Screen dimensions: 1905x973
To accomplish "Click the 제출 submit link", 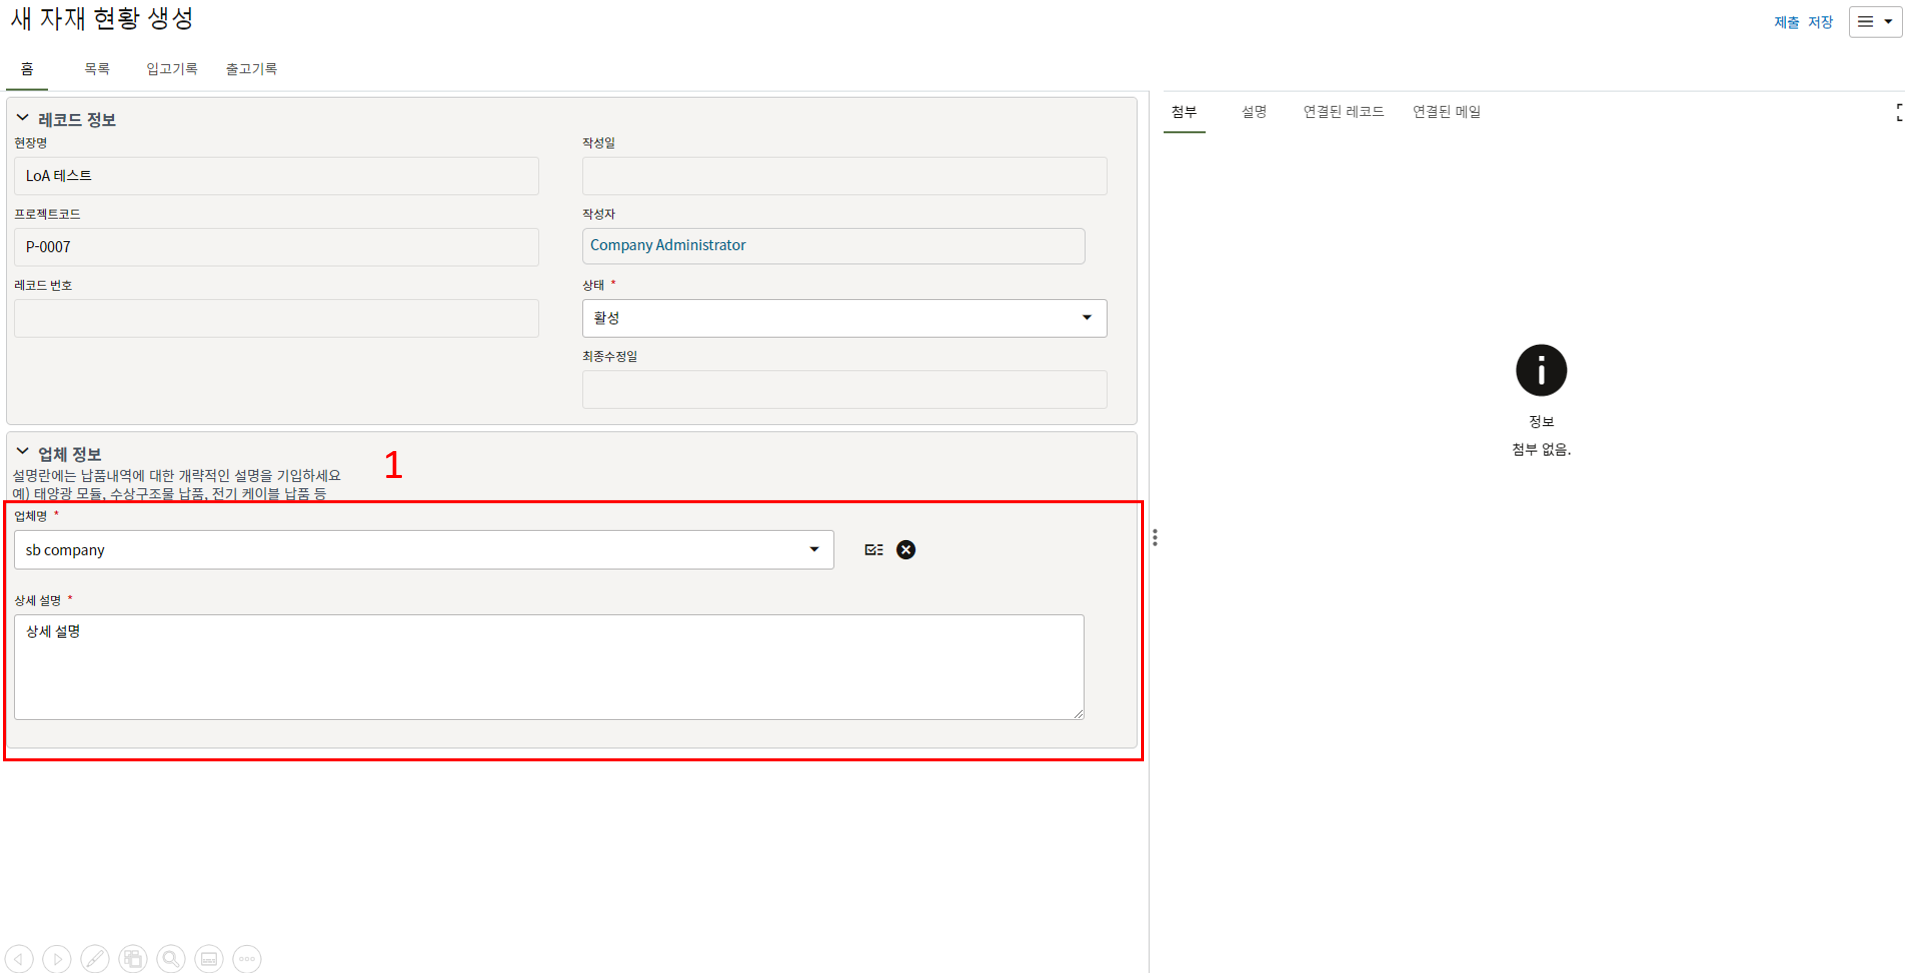I will [x=1786, y=22].
